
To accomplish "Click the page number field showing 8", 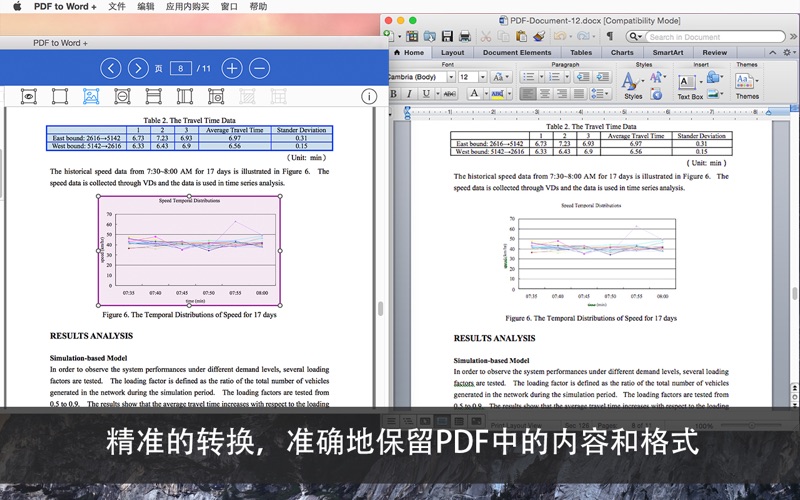I will point(181,68).
